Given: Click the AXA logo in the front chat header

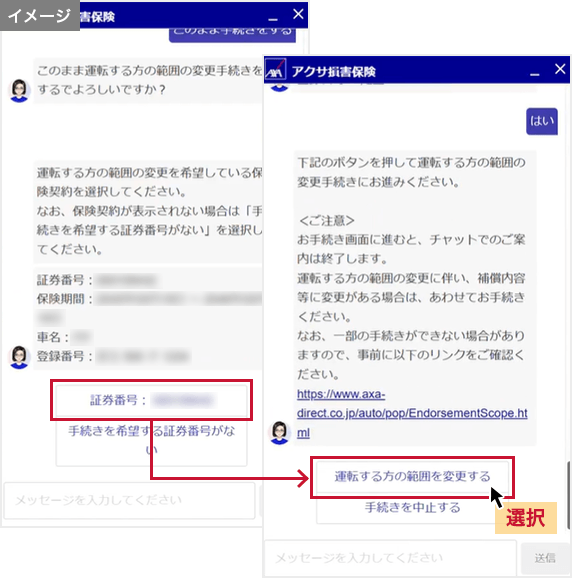Looking at the screenshot, I should point(275,70).
